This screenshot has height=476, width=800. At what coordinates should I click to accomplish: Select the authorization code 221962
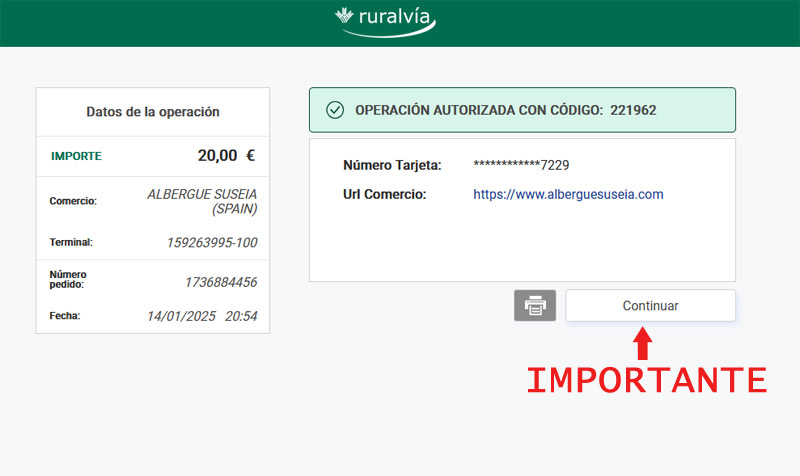(633, 110)
